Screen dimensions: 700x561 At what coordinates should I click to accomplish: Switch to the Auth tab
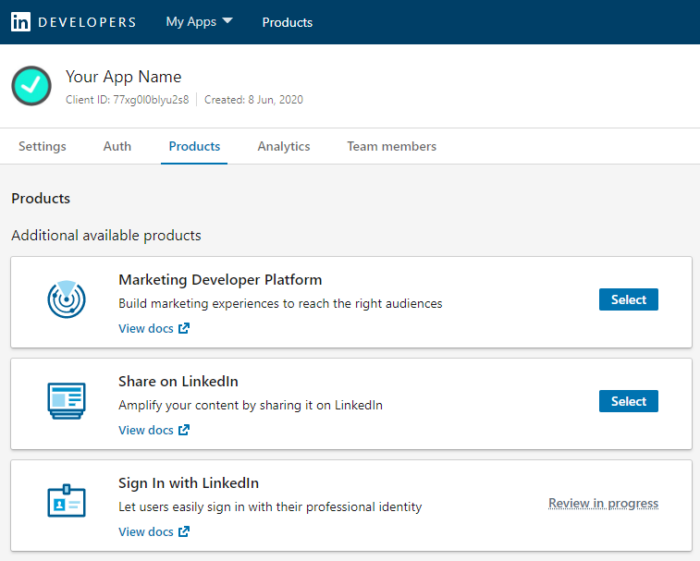117,146
